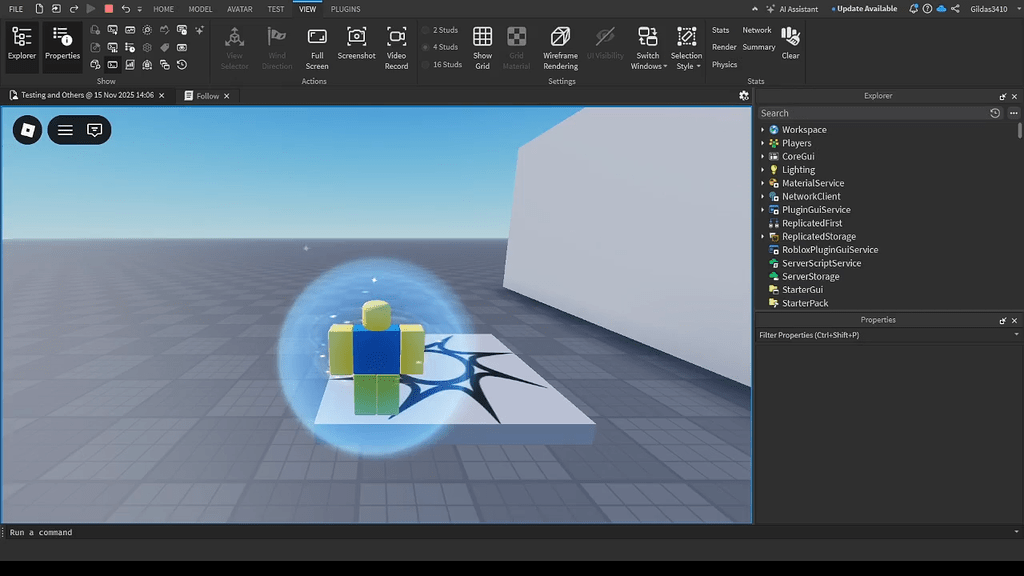Open the Properties panel from the ribbon

coord(61,45)
